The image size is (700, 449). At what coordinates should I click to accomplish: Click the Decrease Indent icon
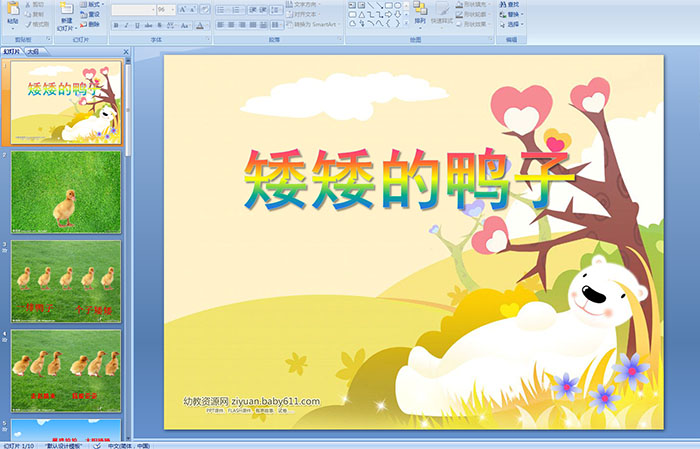point(253,9)
